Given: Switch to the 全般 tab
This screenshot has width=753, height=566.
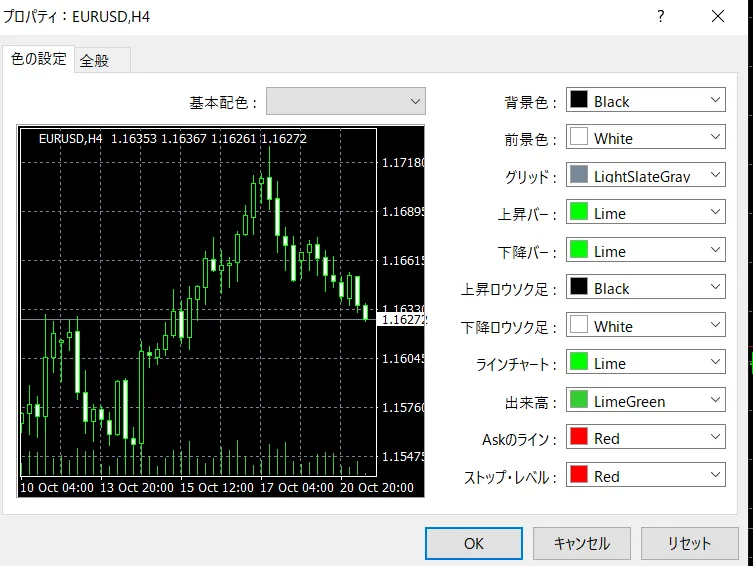Looking at the screenshot, I should coord(102,60).
